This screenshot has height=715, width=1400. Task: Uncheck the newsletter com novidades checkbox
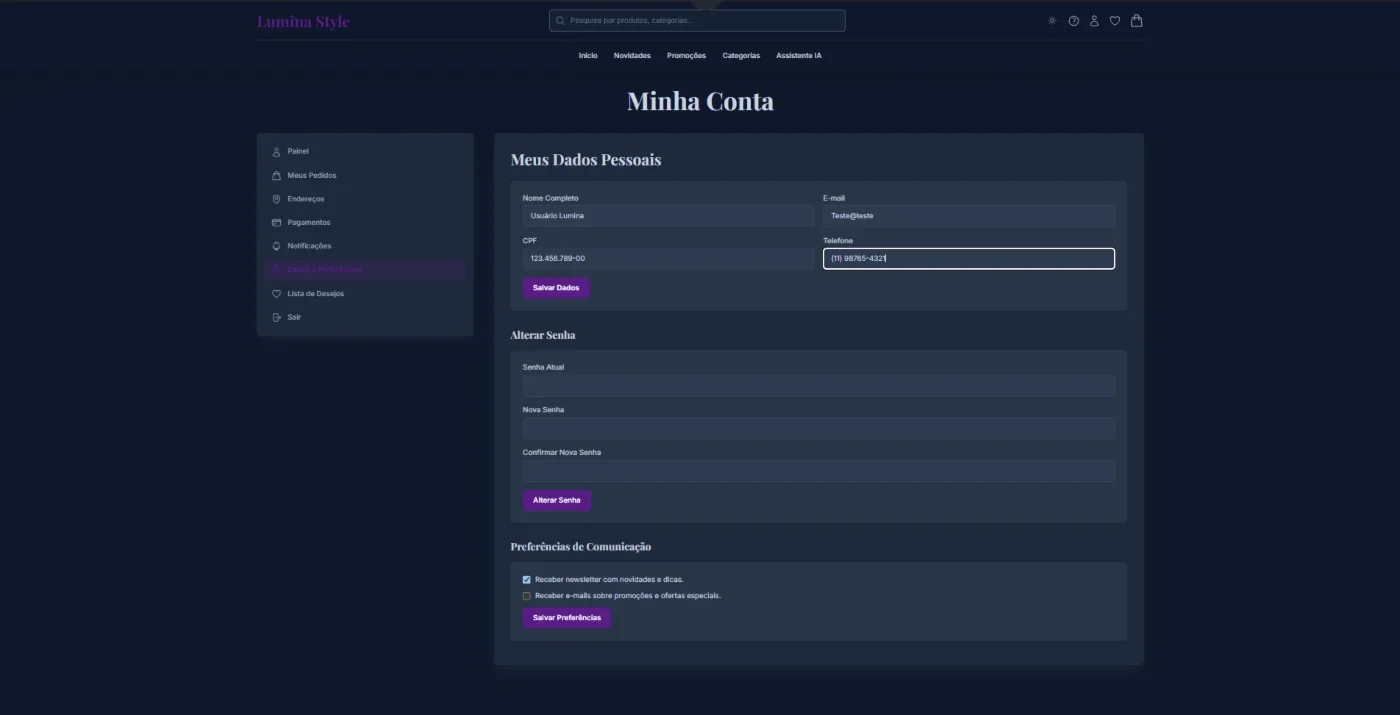click(527, 580)
